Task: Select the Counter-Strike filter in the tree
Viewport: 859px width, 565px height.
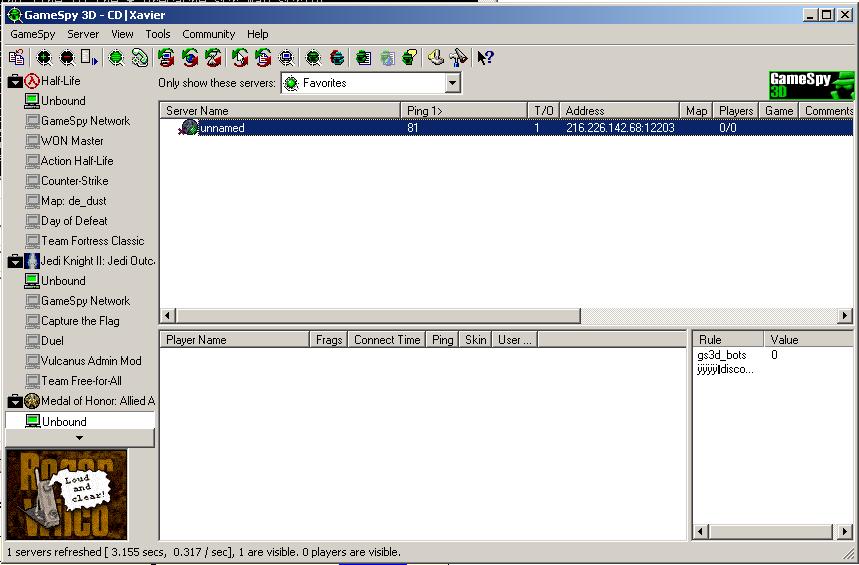Action: point(74,181)
